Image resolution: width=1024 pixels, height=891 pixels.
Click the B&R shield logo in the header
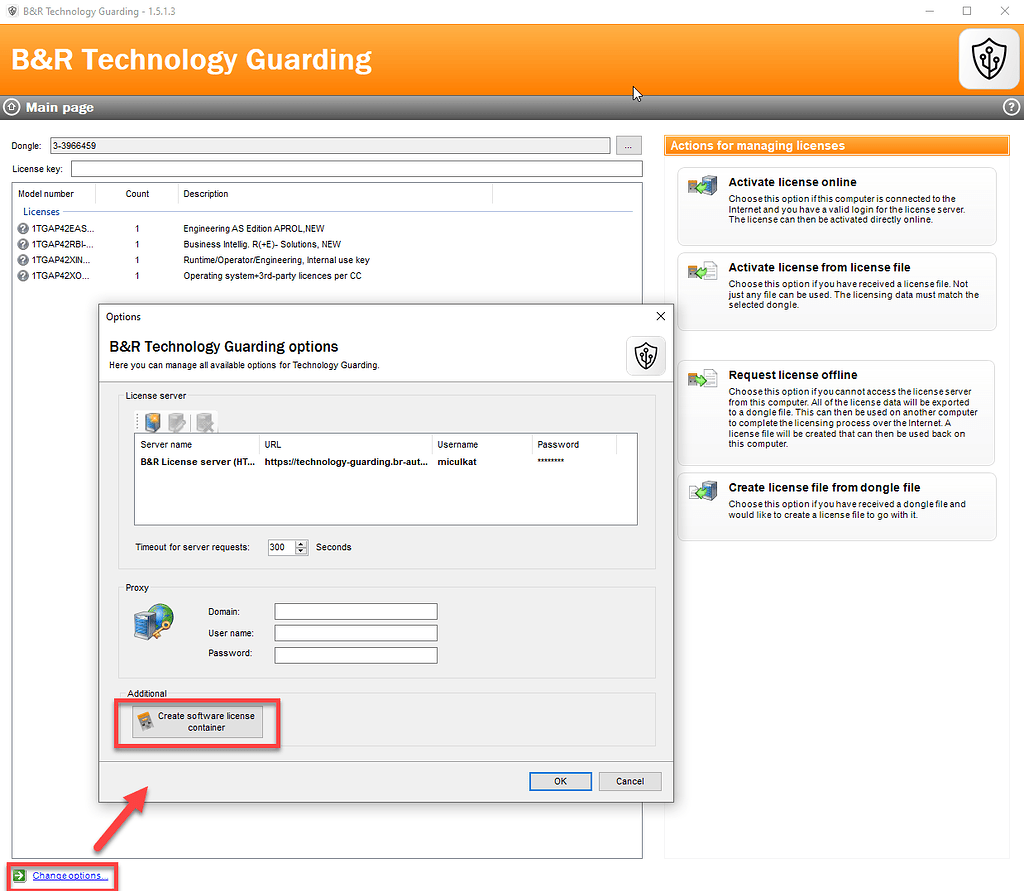[x=988, y=58]
